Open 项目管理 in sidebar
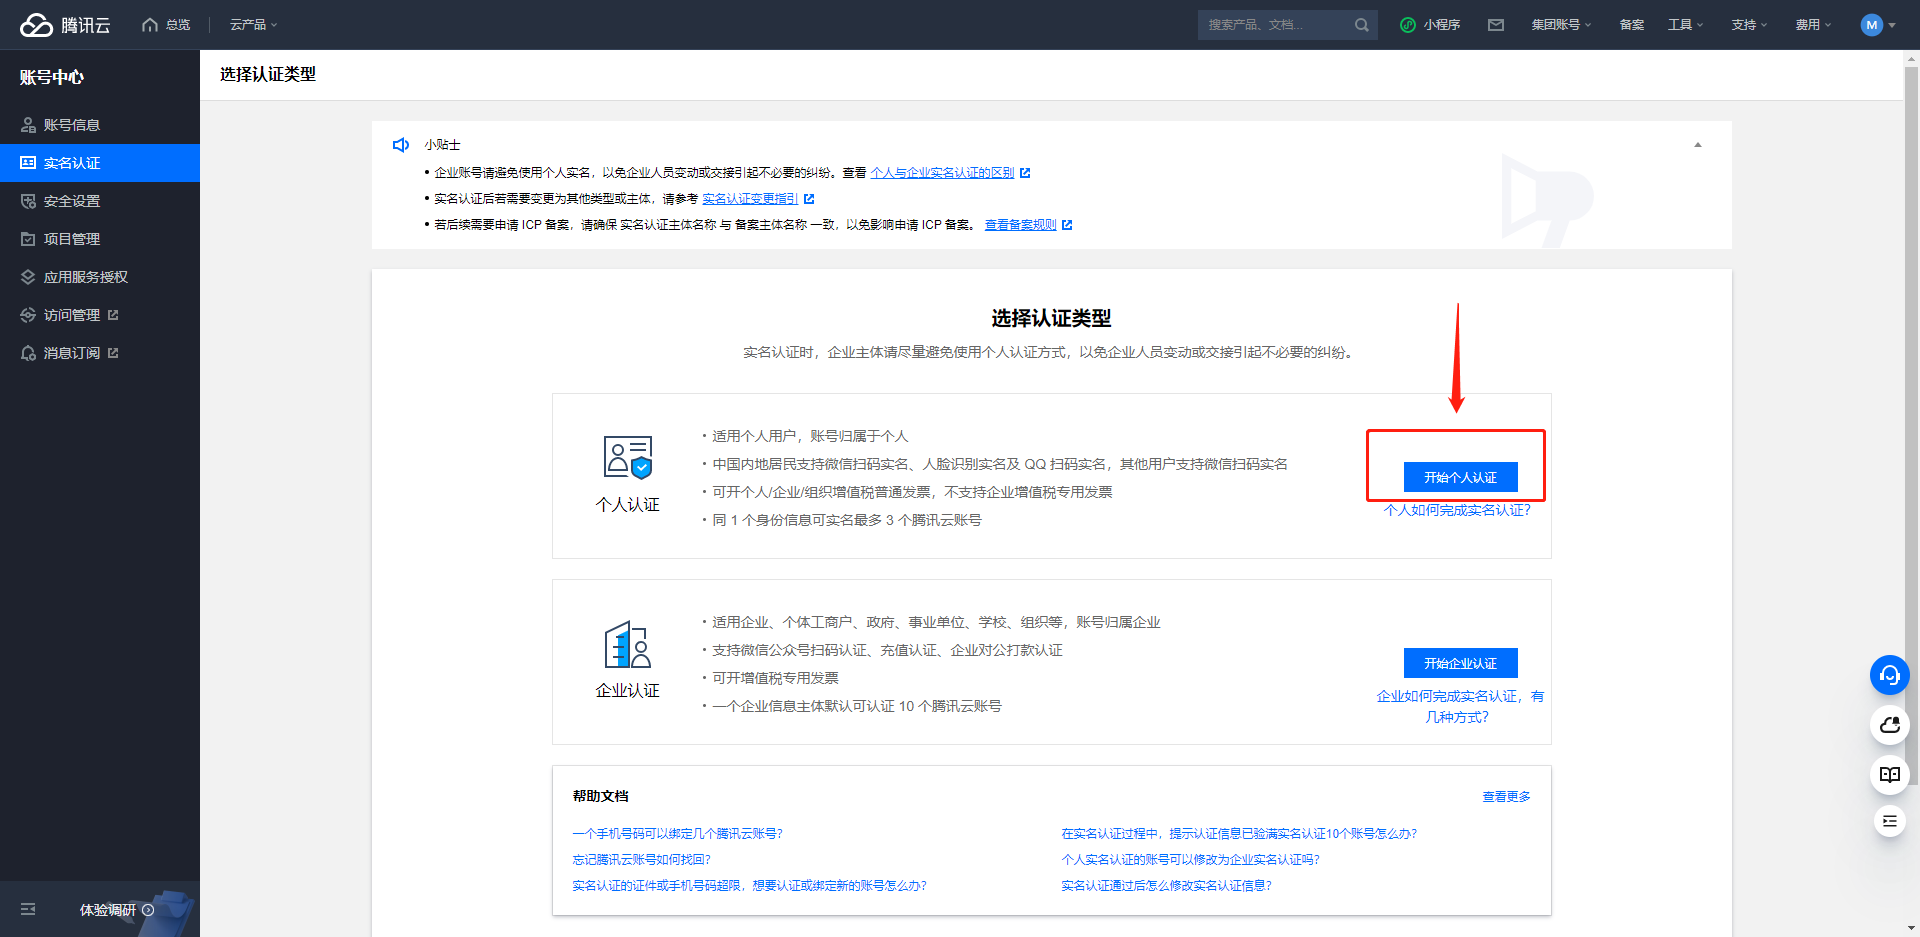The image size is (1920, 937). pyautogui.click(x=100, y=239)
